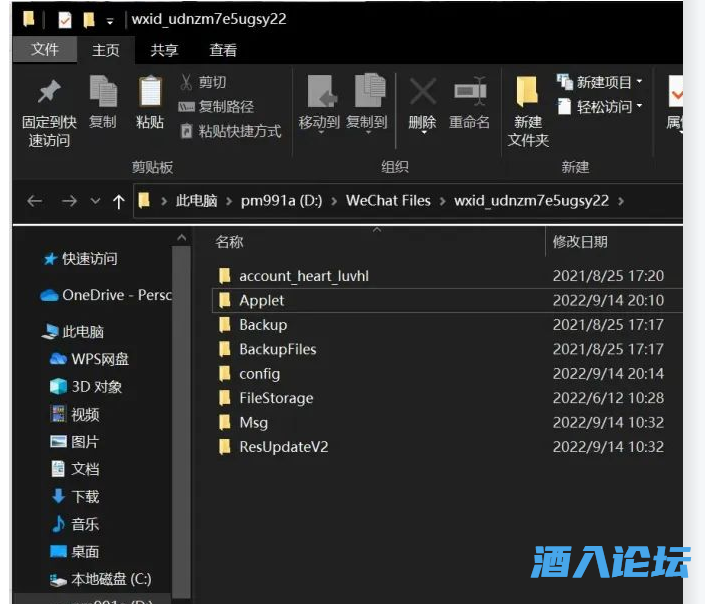Open the Move to (移动到) menu
The height and width of the screenshot is (604, 705).
(319, 105)
